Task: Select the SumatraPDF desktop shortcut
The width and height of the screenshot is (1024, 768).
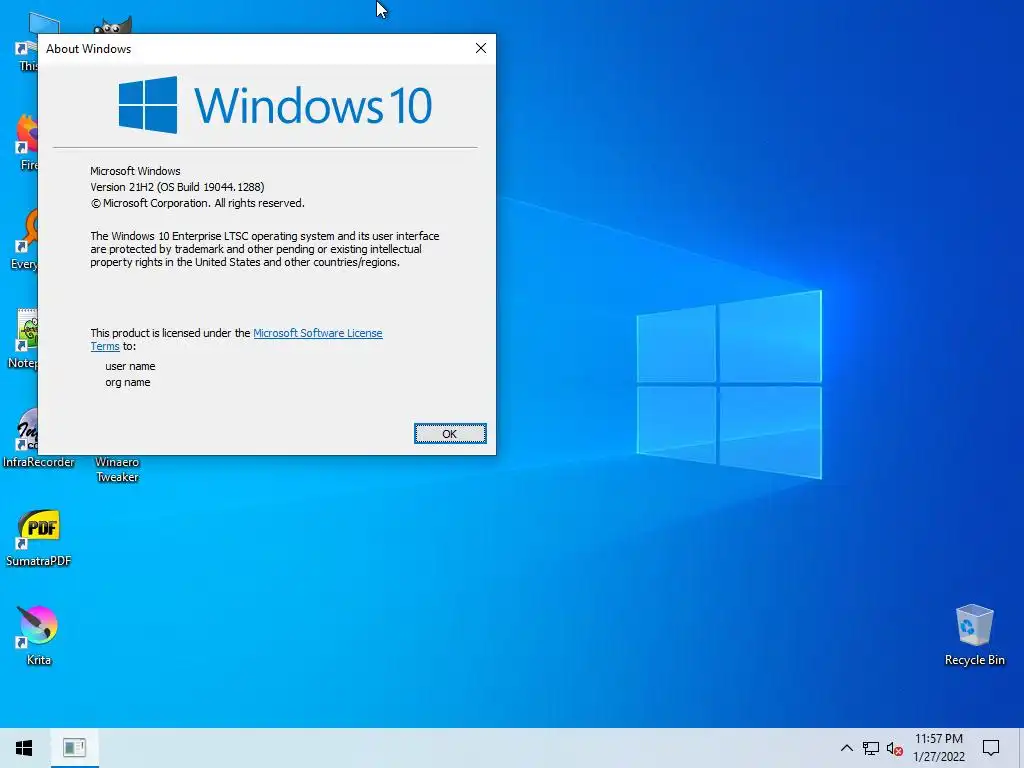Action: 38,537
